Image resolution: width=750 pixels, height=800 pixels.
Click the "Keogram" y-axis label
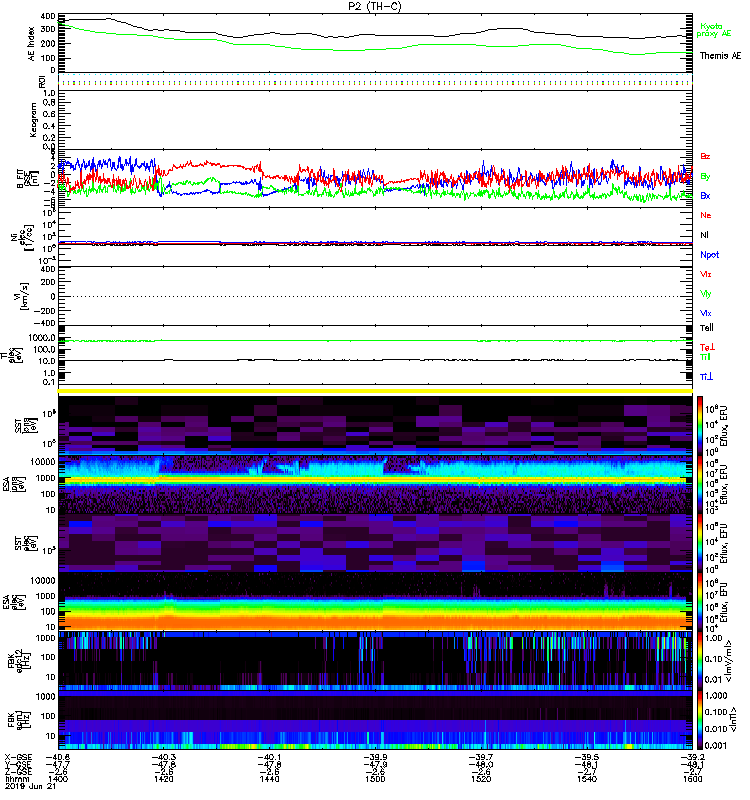33,119
